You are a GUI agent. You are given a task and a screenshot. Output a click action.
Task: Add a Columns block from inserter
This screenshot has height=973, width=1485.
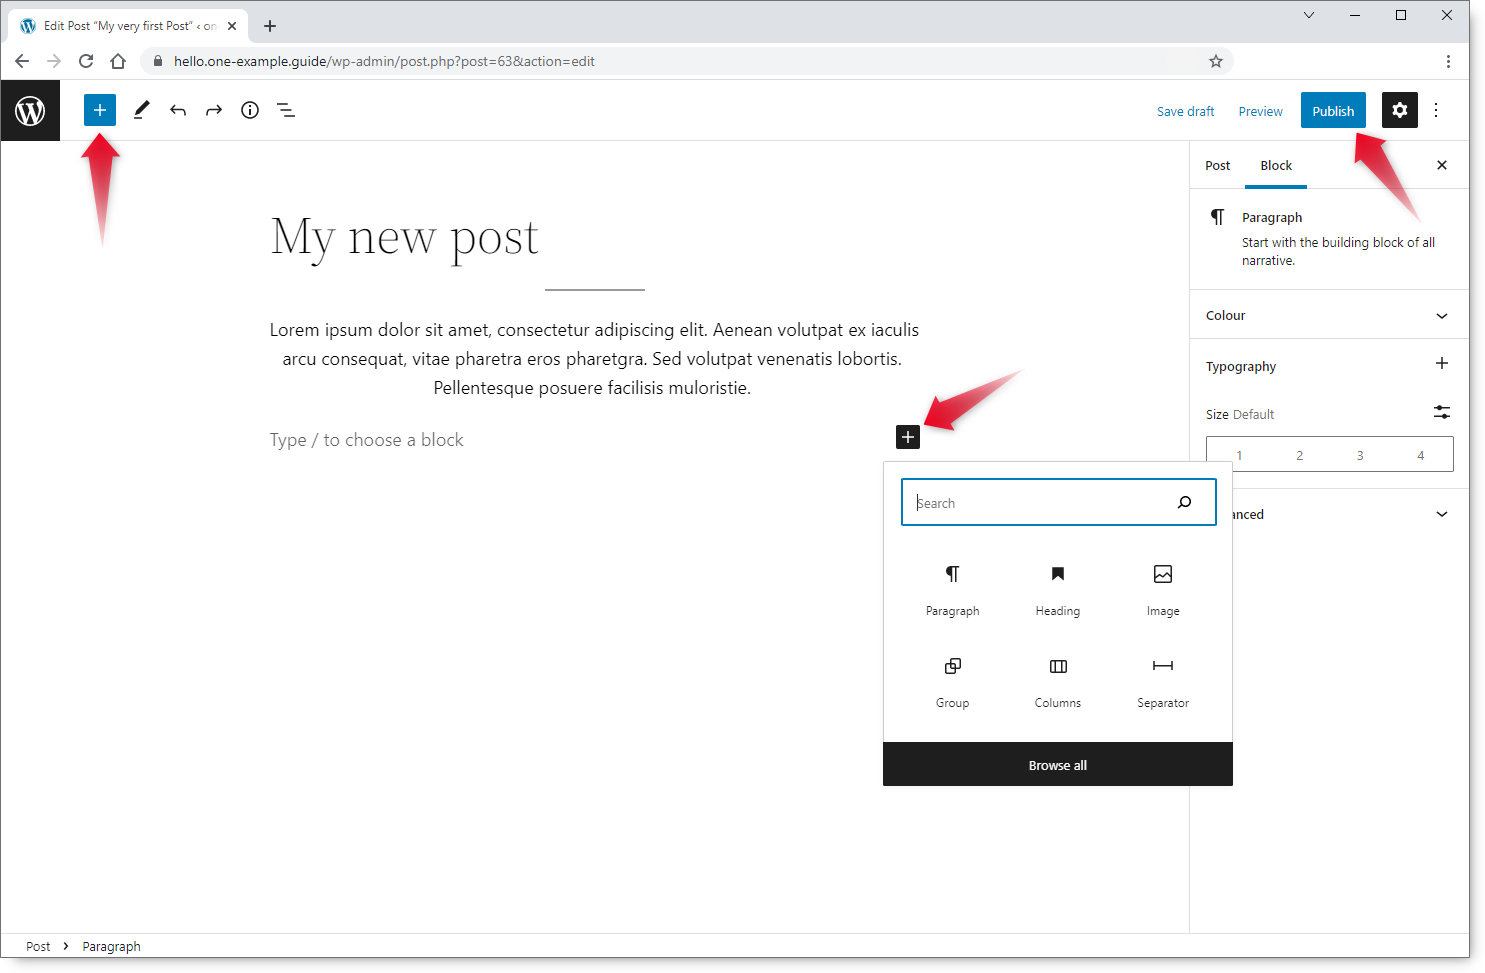1057,680
